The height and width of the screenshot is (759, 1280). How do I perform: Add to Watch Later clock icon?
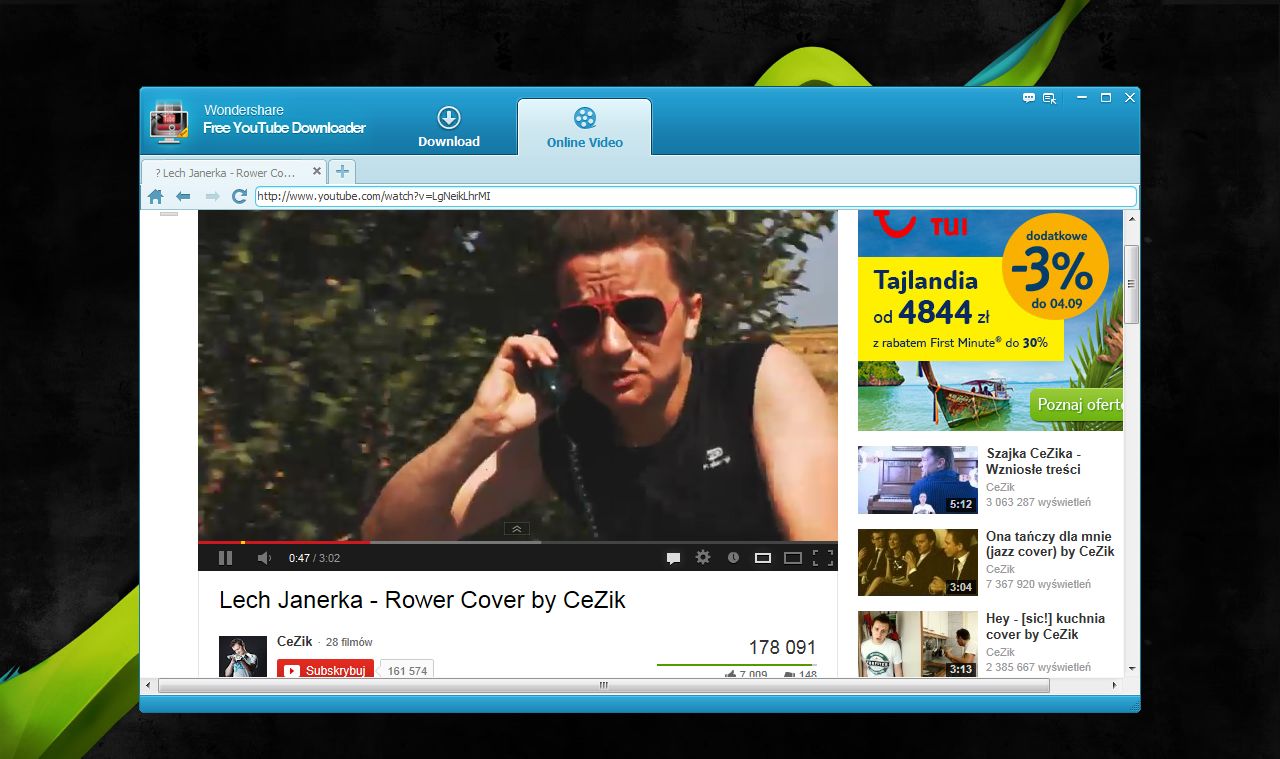[x=733, y=558]
